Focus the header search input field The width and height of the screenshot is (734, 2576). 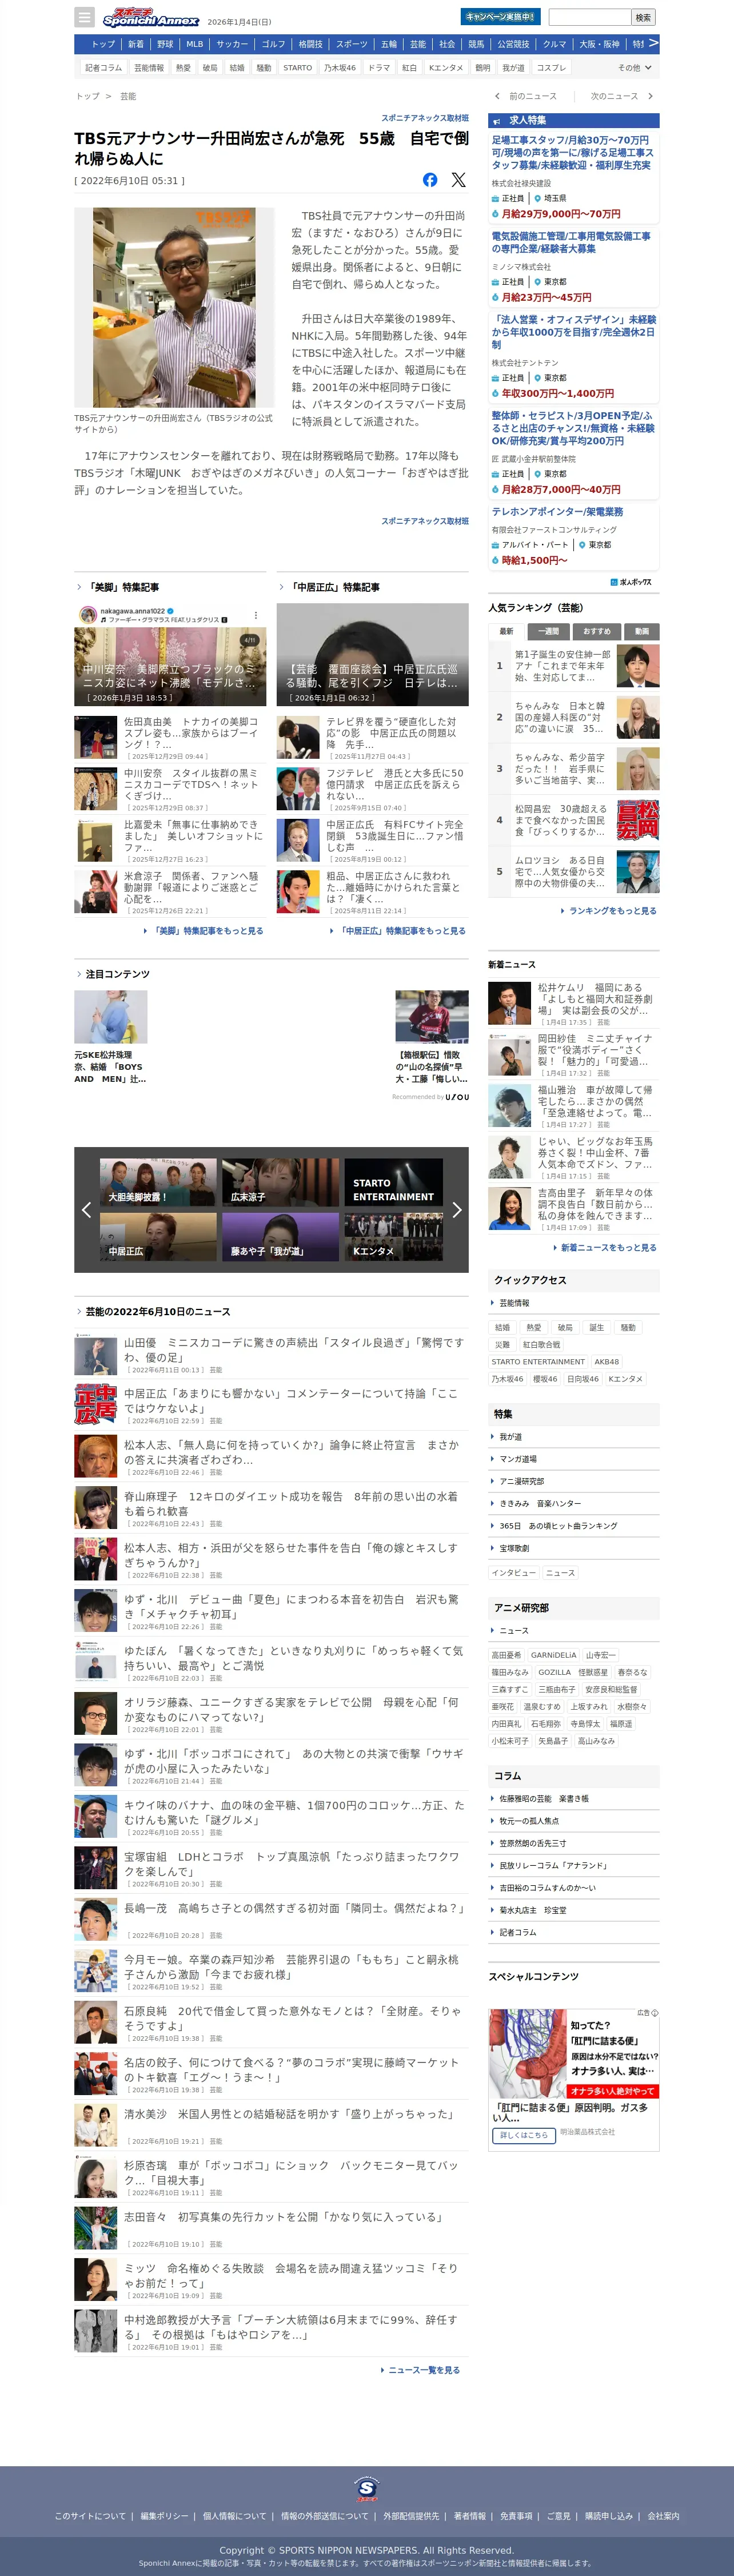(589, 17)
